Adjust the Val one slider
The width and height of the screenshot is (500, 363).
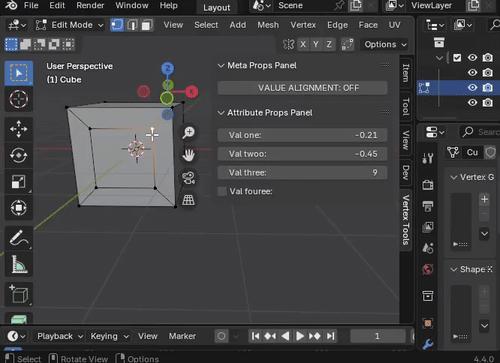pos(302,135)
